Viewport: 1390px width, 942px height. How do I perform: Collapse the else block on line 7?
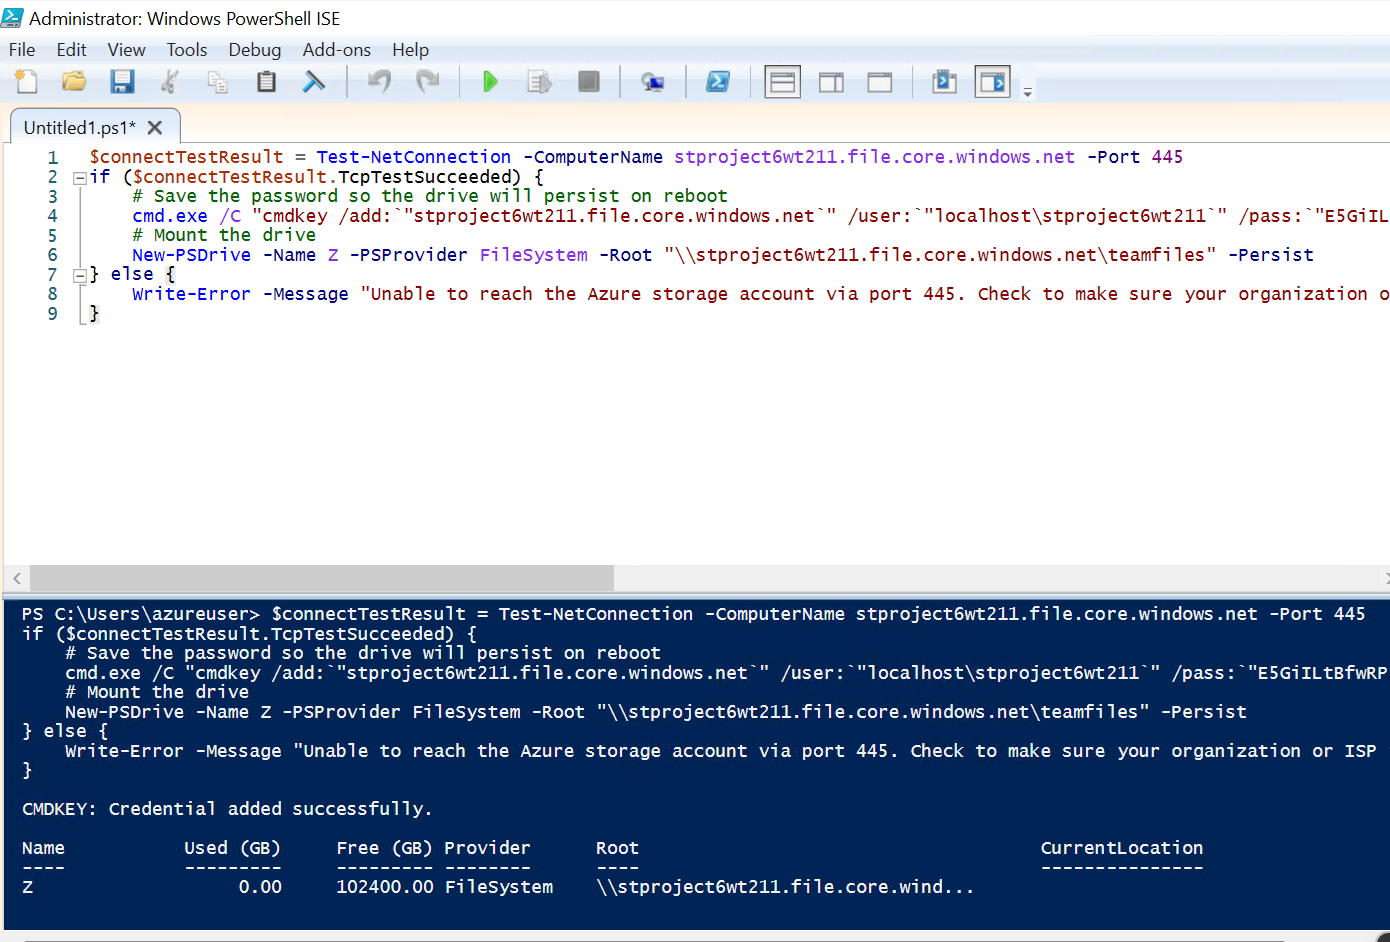click(79, 275)
